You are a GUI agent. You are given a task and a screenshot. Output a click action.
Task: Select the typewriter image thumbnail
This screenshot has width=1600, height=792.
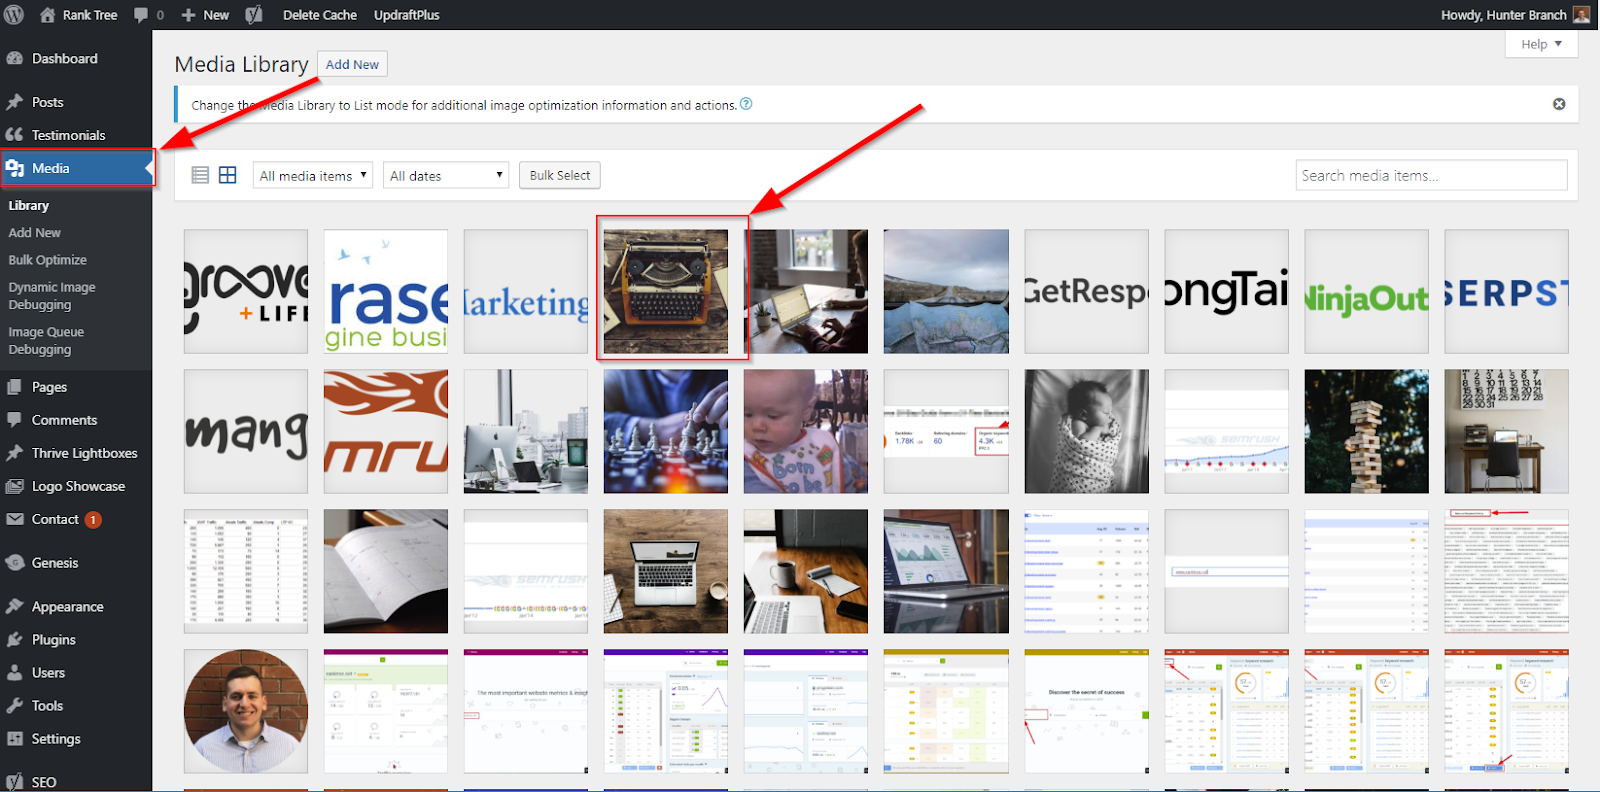pyautogui.click(x=666, y=291)
